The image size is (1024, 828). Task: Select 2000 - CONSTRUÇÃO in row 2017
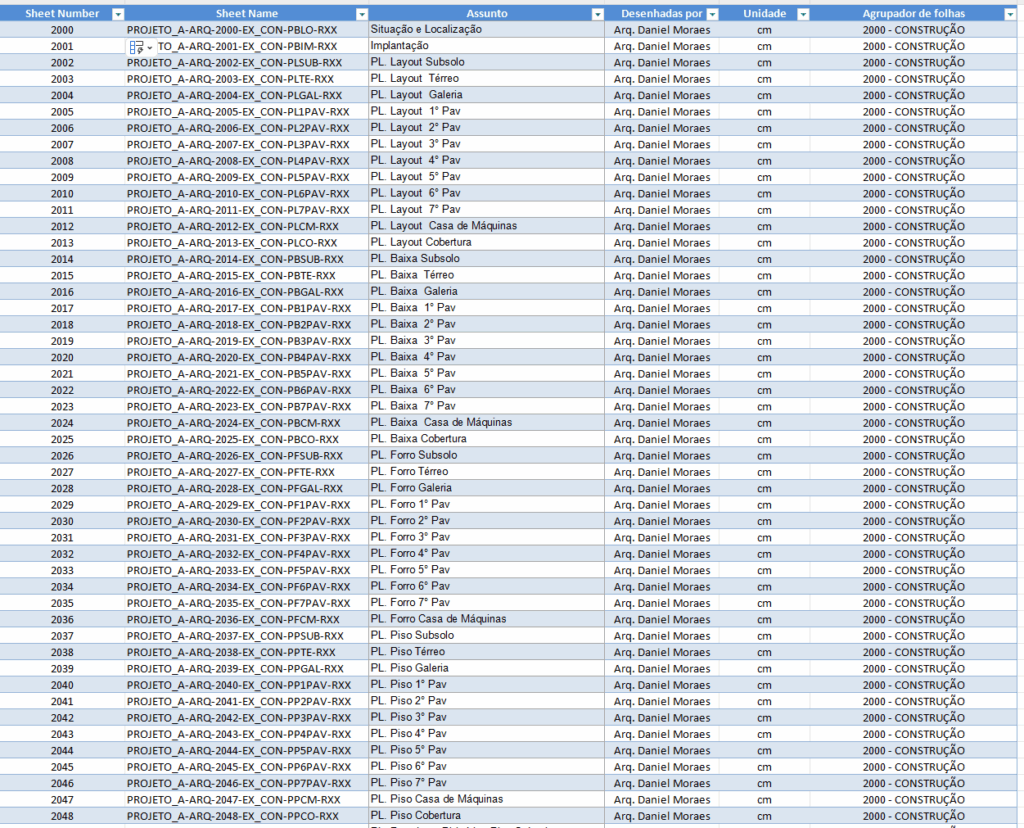click(914, 308)
